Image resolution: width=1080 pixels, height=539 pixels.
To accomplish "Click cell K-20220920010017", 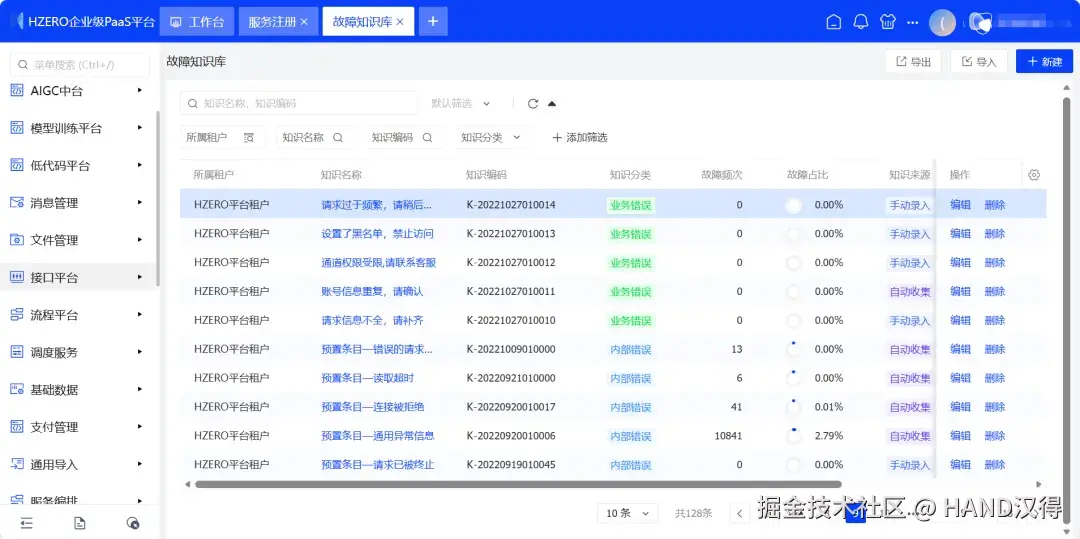I will pos(511,407).
